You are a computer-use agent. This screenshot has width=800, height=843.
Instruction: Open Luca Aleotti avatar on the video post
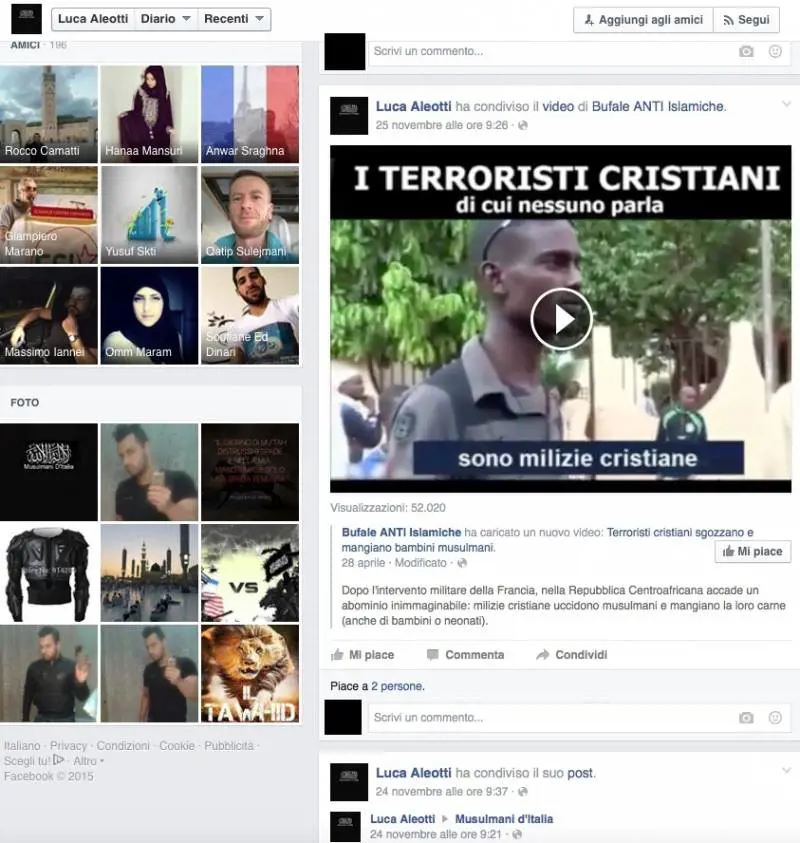pos(349,116)
